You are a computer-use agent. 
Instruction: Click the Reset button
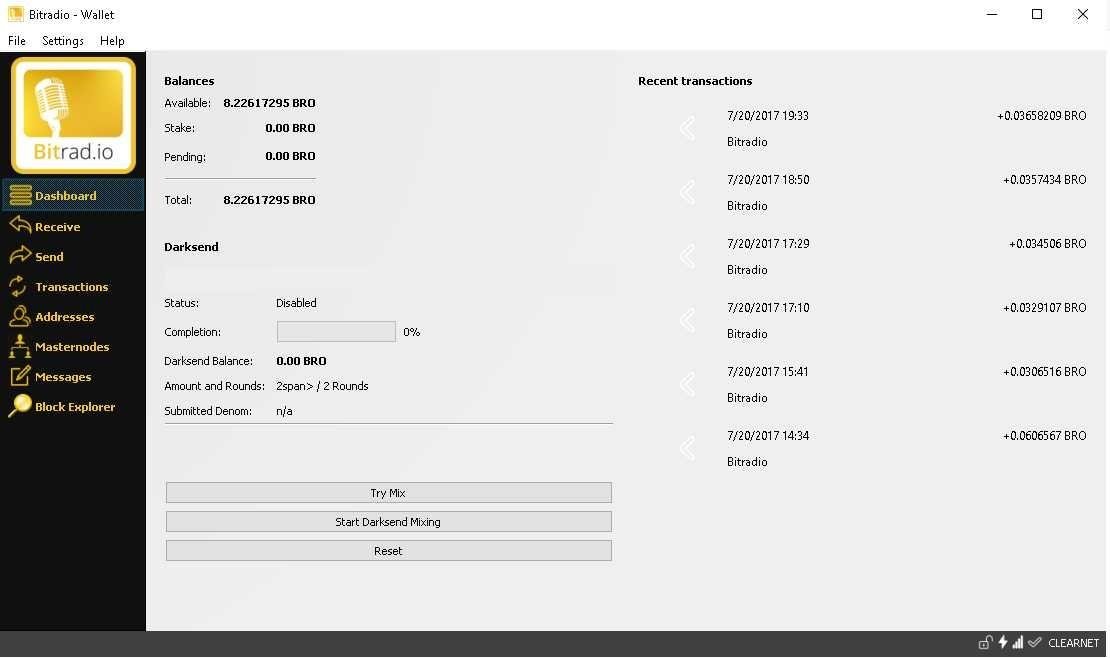[389, 551]
